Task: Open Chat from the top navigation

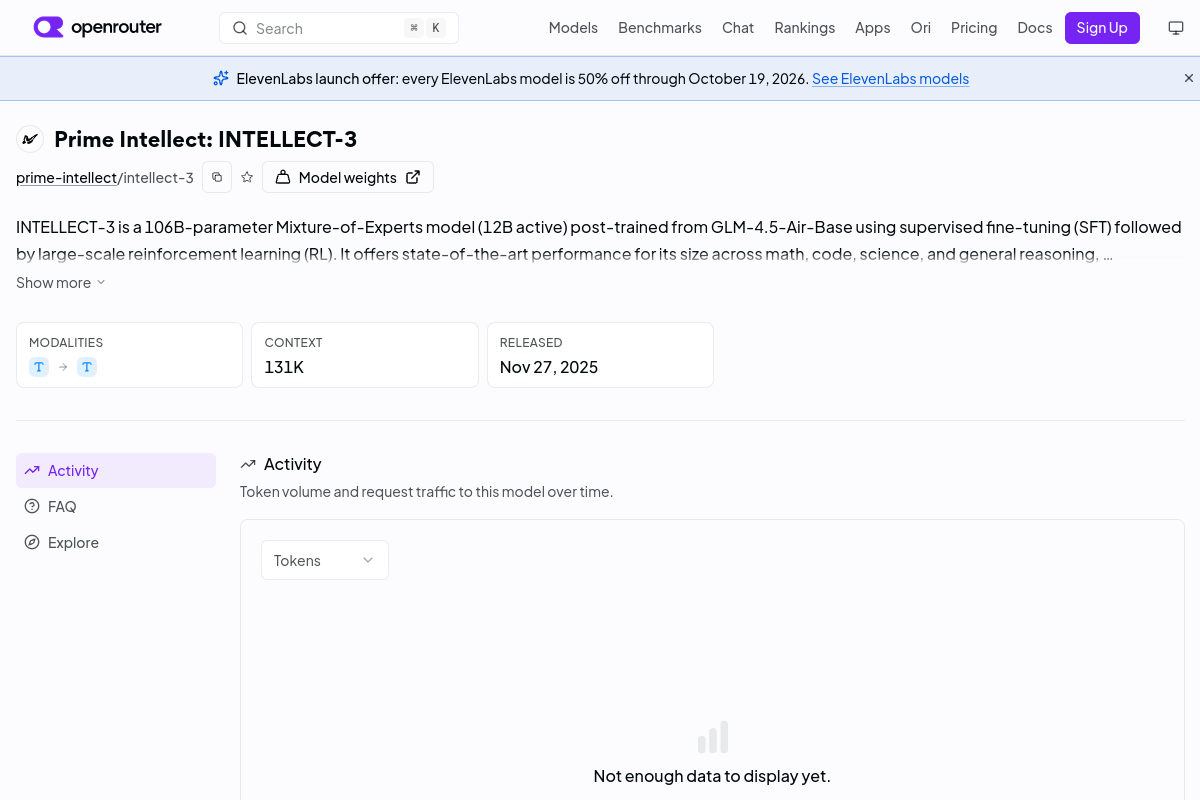Action: pyautogui.click(x=738, y=28)
